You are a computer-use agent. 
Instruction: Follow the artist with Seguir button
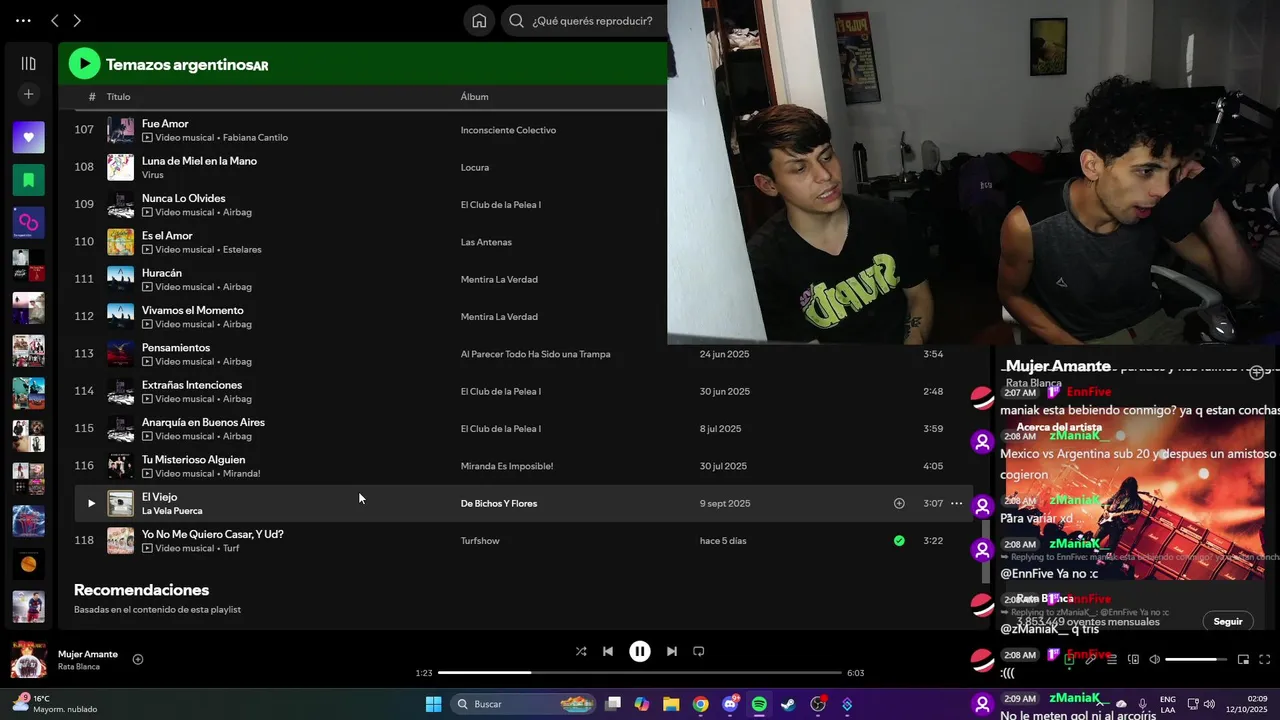click(x=1228, y=621)
